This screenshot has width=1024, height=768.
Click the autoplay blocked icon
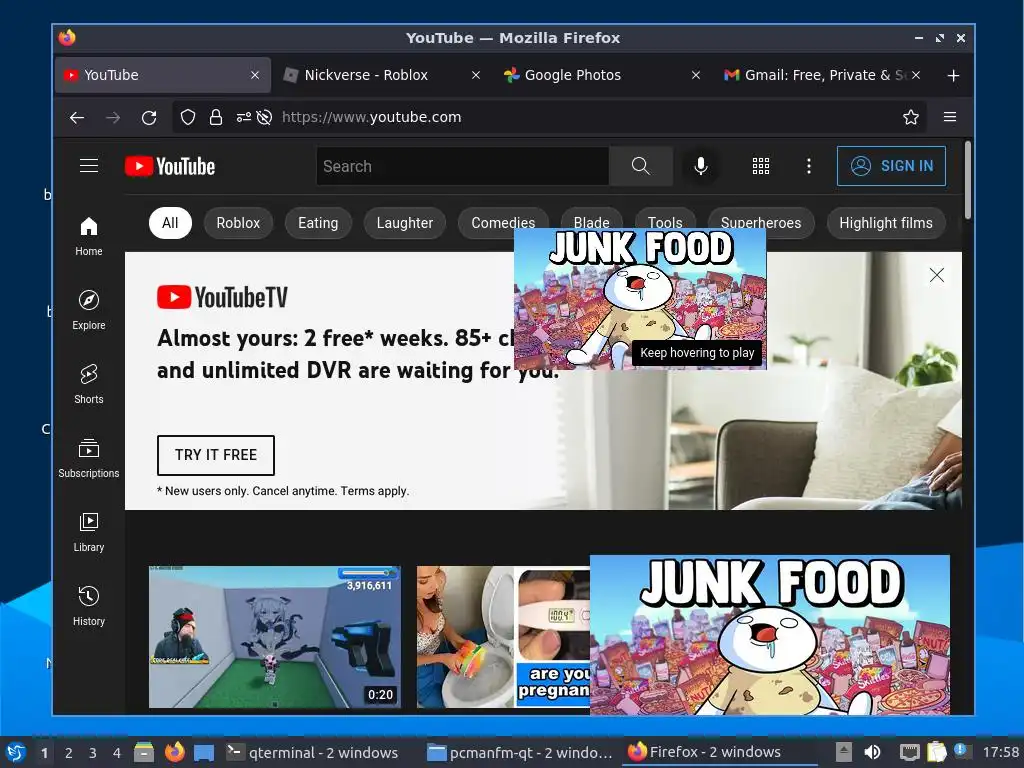[264, 118]
